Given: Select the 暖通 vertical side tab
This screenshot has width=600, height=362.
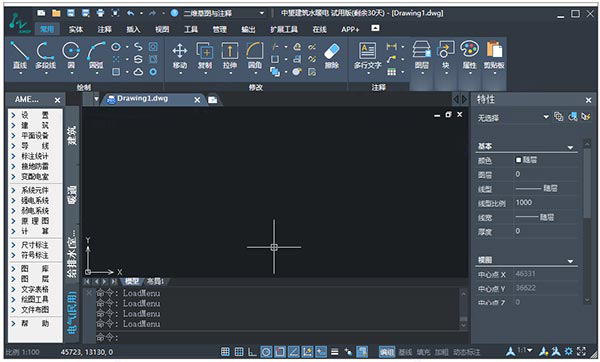Looking at the screenshot, I should click(72, 194).
